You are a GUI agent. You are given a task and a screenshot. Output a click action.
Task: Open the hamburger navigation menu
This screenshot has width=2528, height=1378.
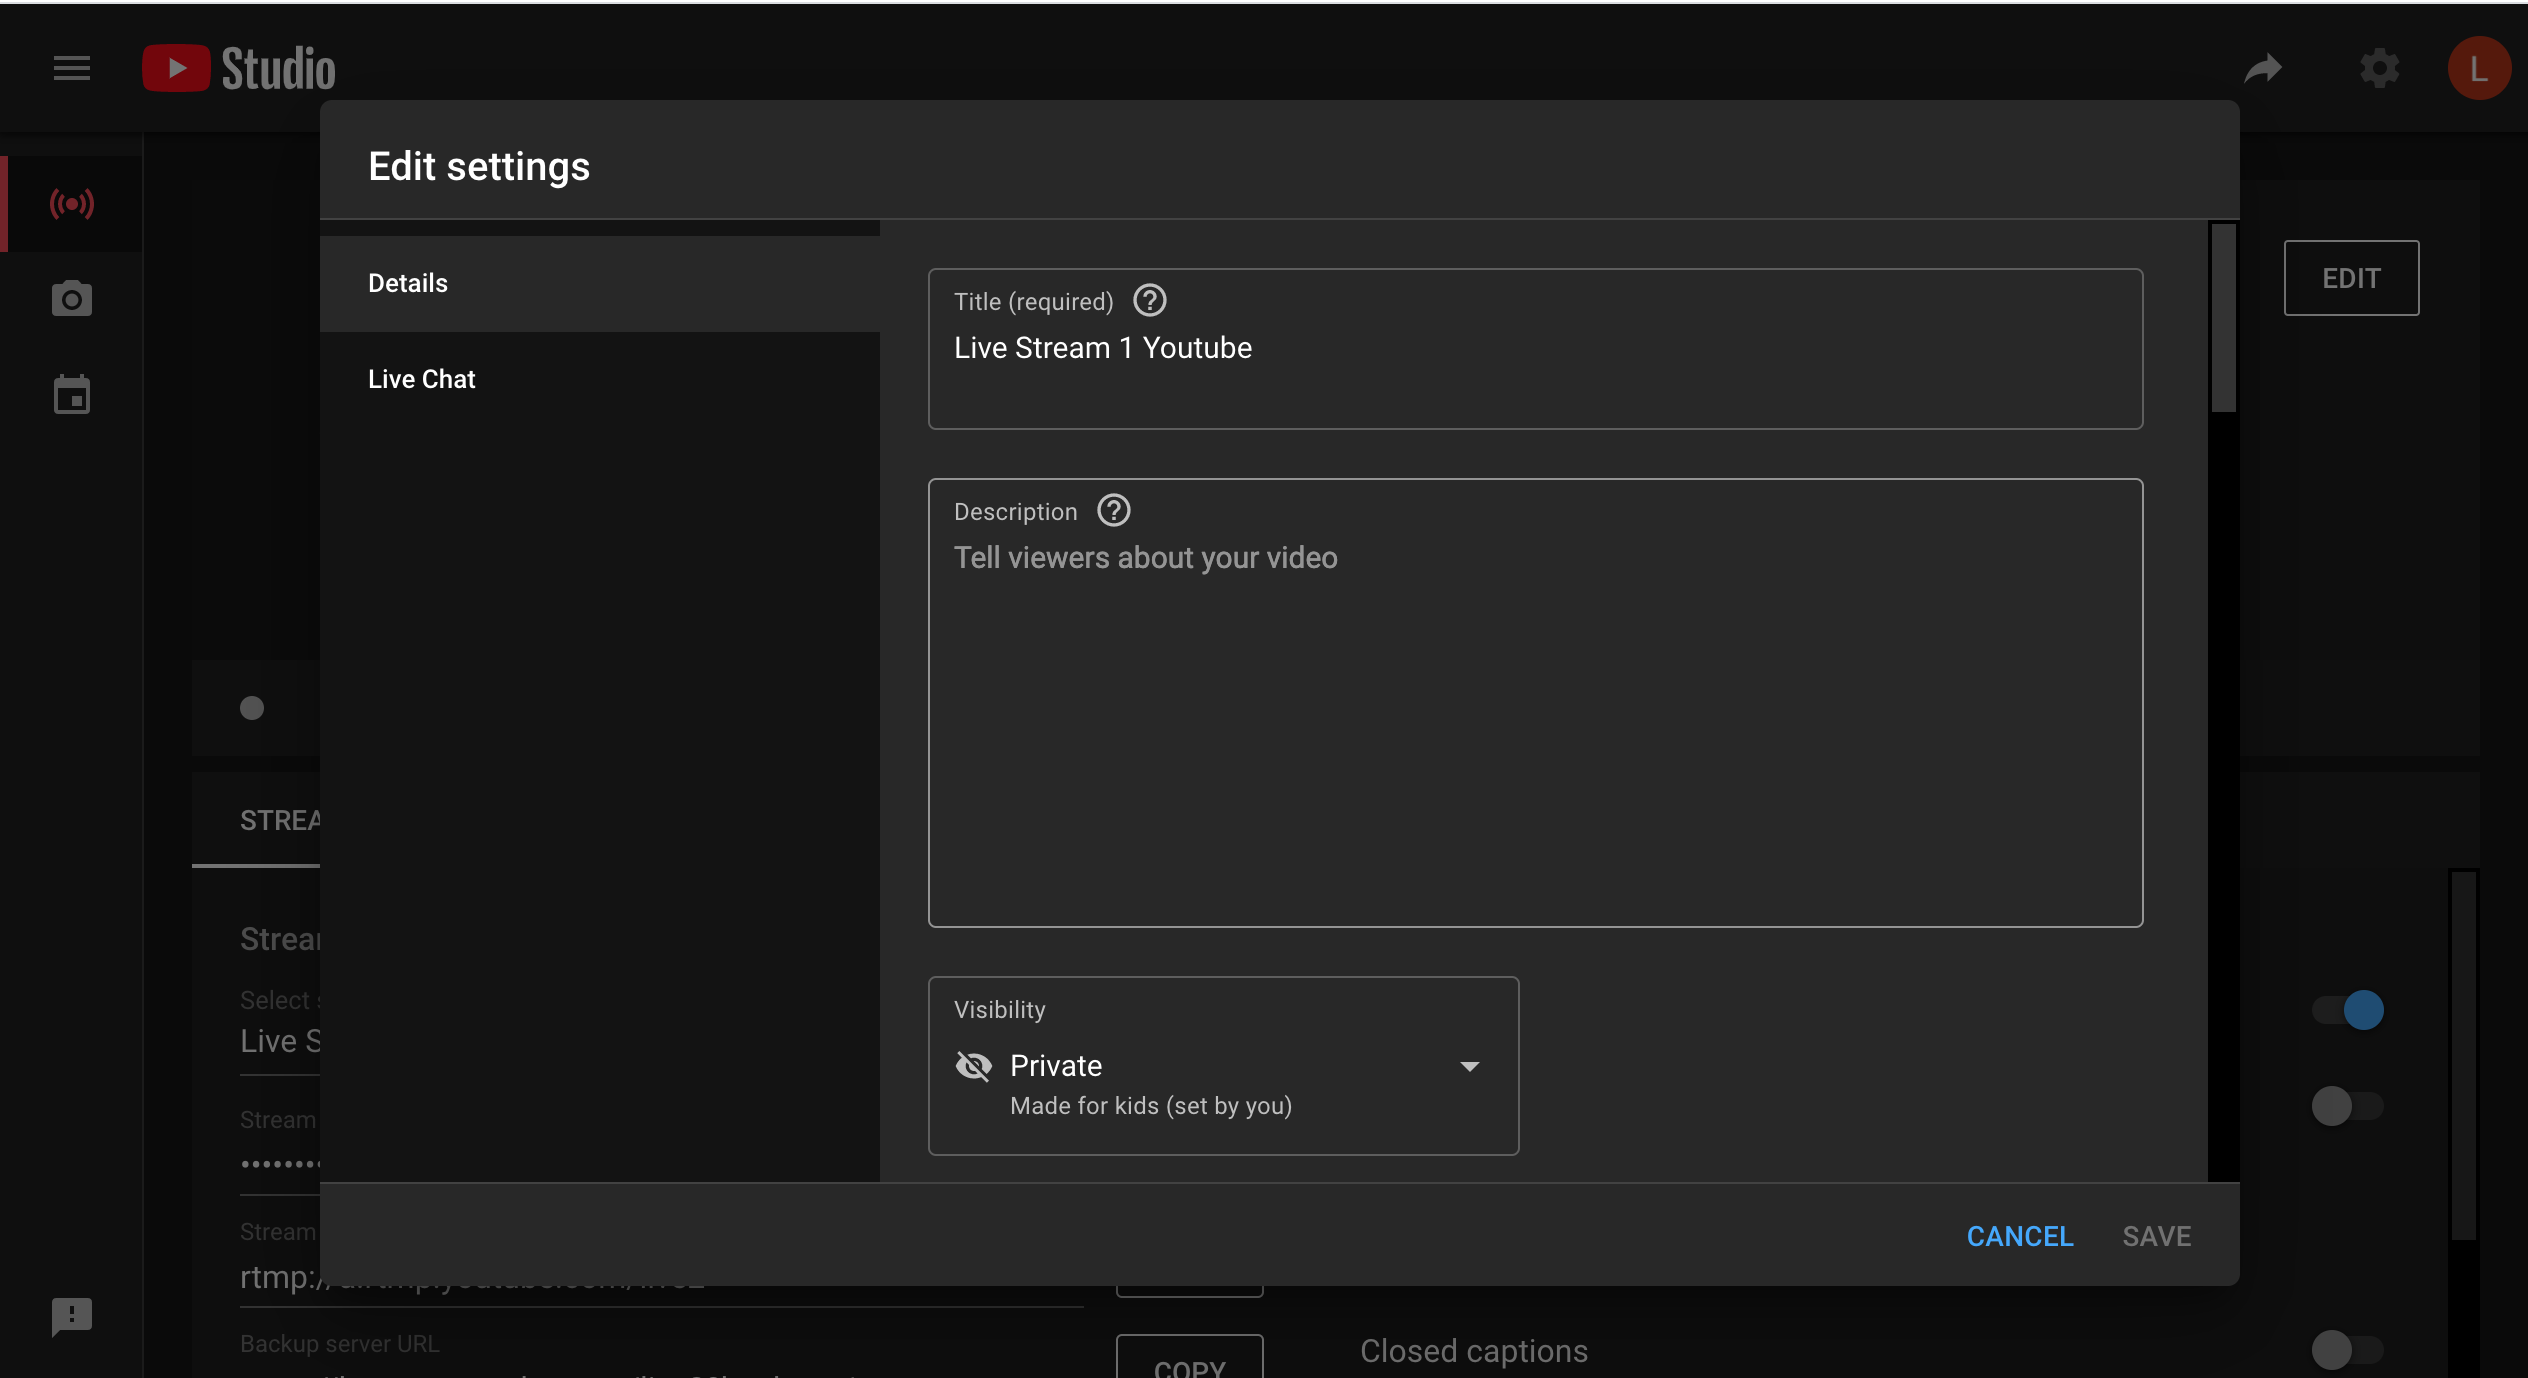(x=71, y=68)
